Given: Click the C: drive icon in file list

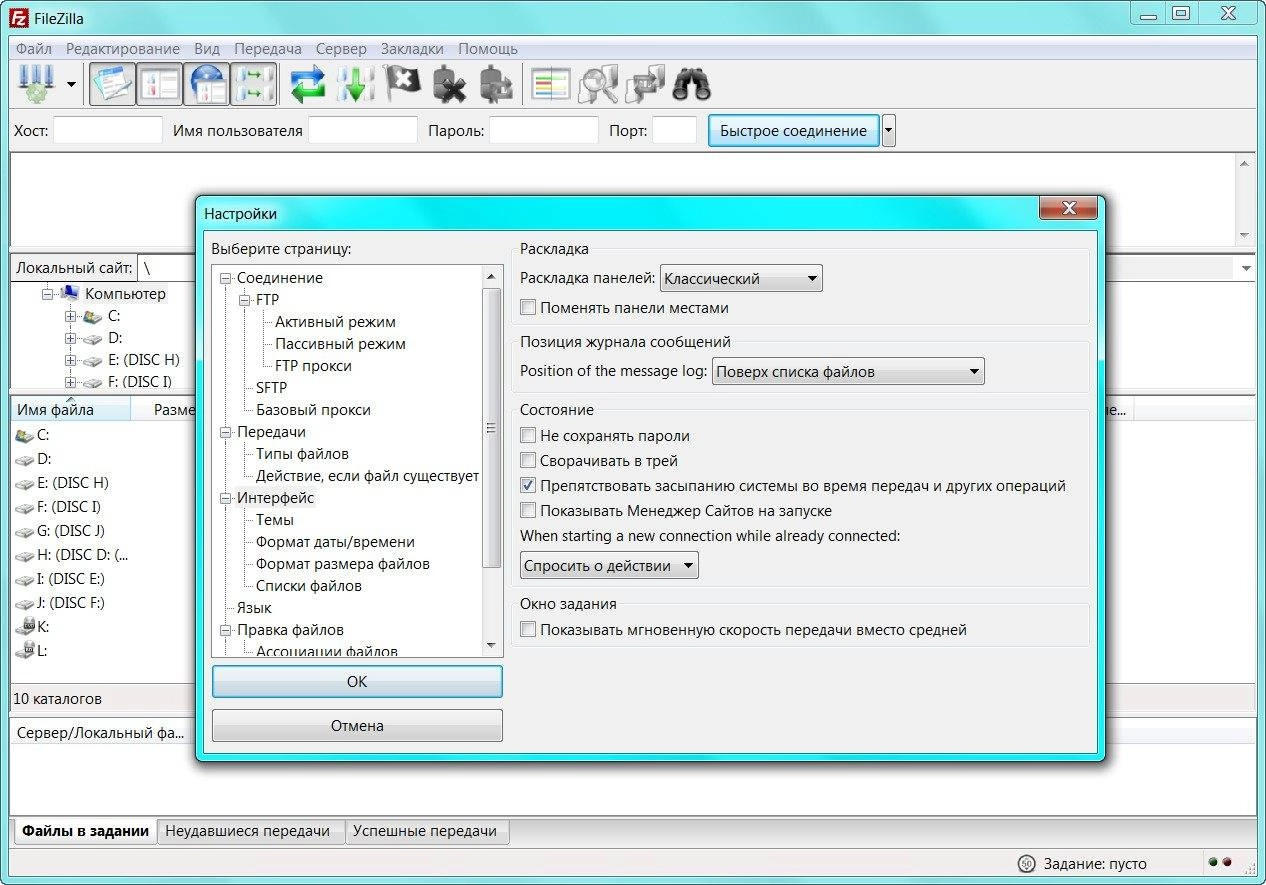Looking at the screenshot, I should point(25,435).
